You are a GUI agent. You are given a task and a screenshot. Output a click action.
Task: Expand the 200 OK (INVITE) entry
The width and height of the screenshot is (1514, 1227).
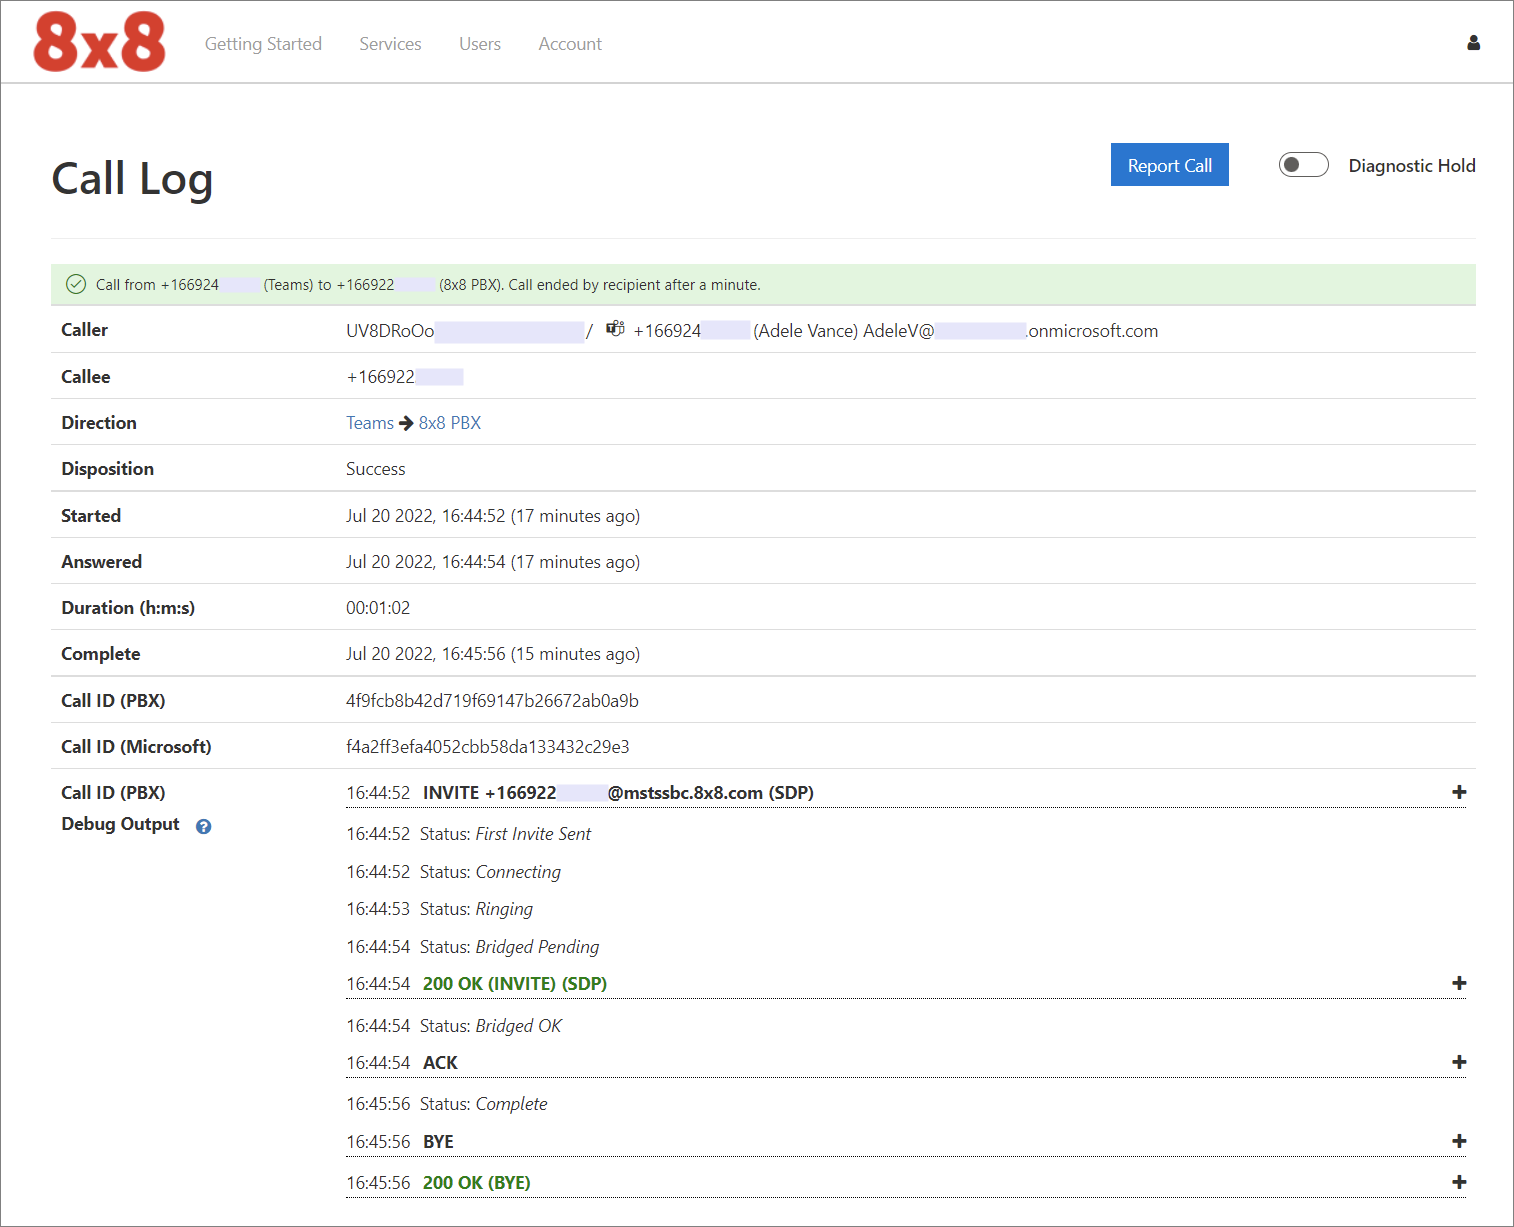pyautogui.click(x=1459, y=983)
